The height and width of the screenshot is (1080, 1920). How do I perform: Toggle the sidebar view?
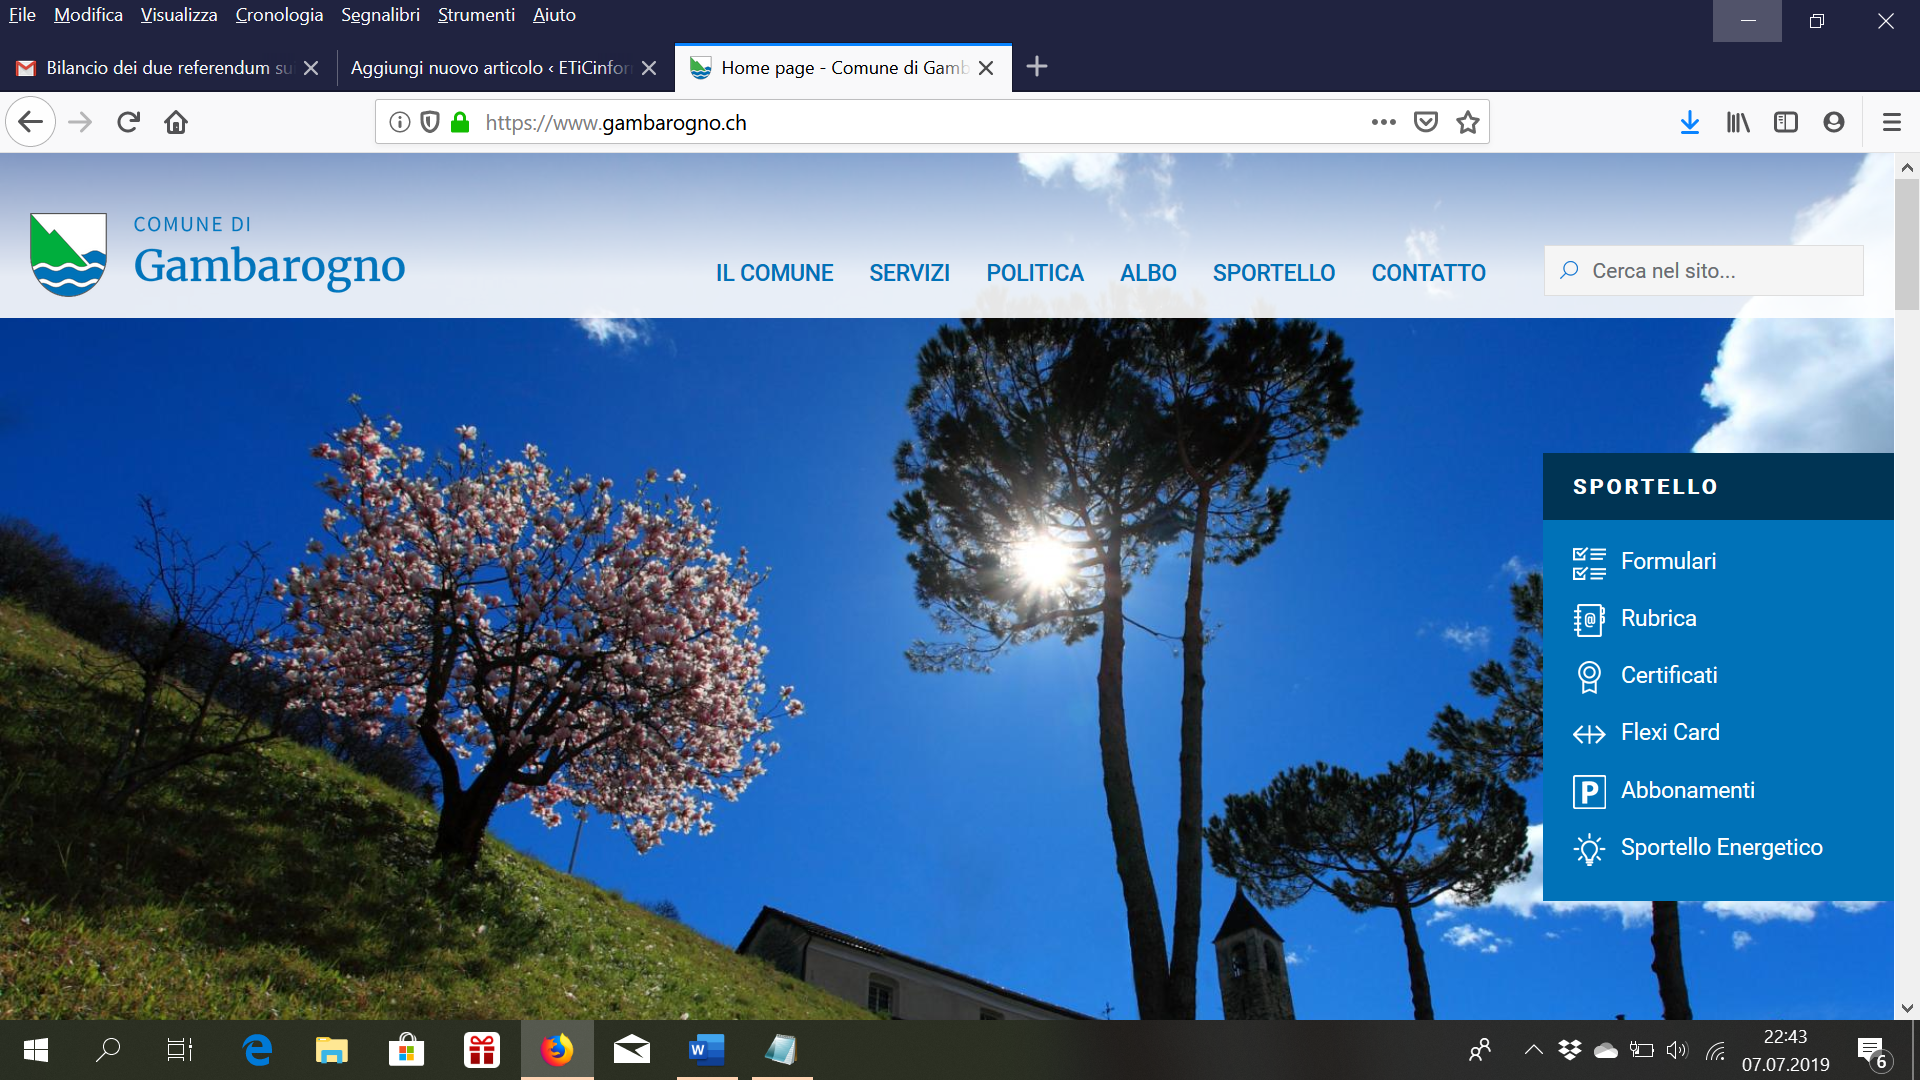click(x=1786, y=122)
